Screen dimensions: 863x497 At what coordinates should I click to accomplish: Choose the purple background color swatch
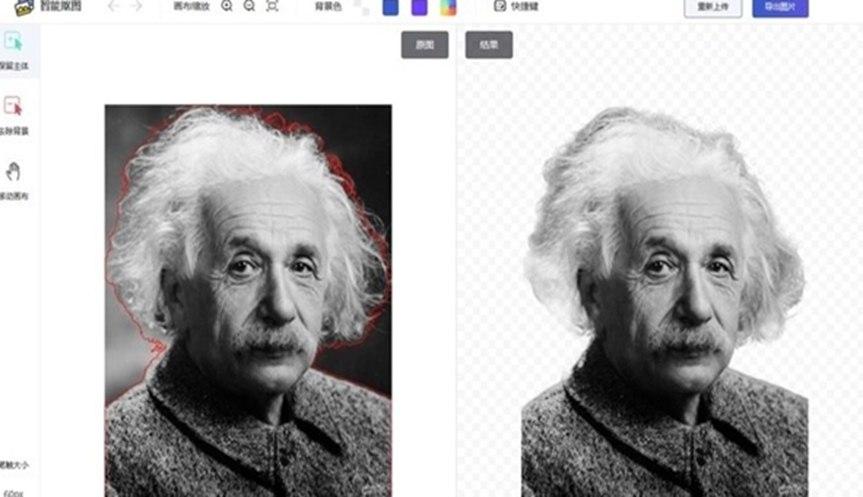[419, 7]
